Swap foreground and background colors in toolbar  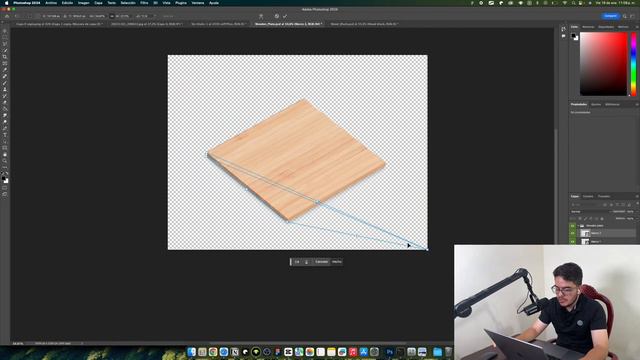[7, 174]
